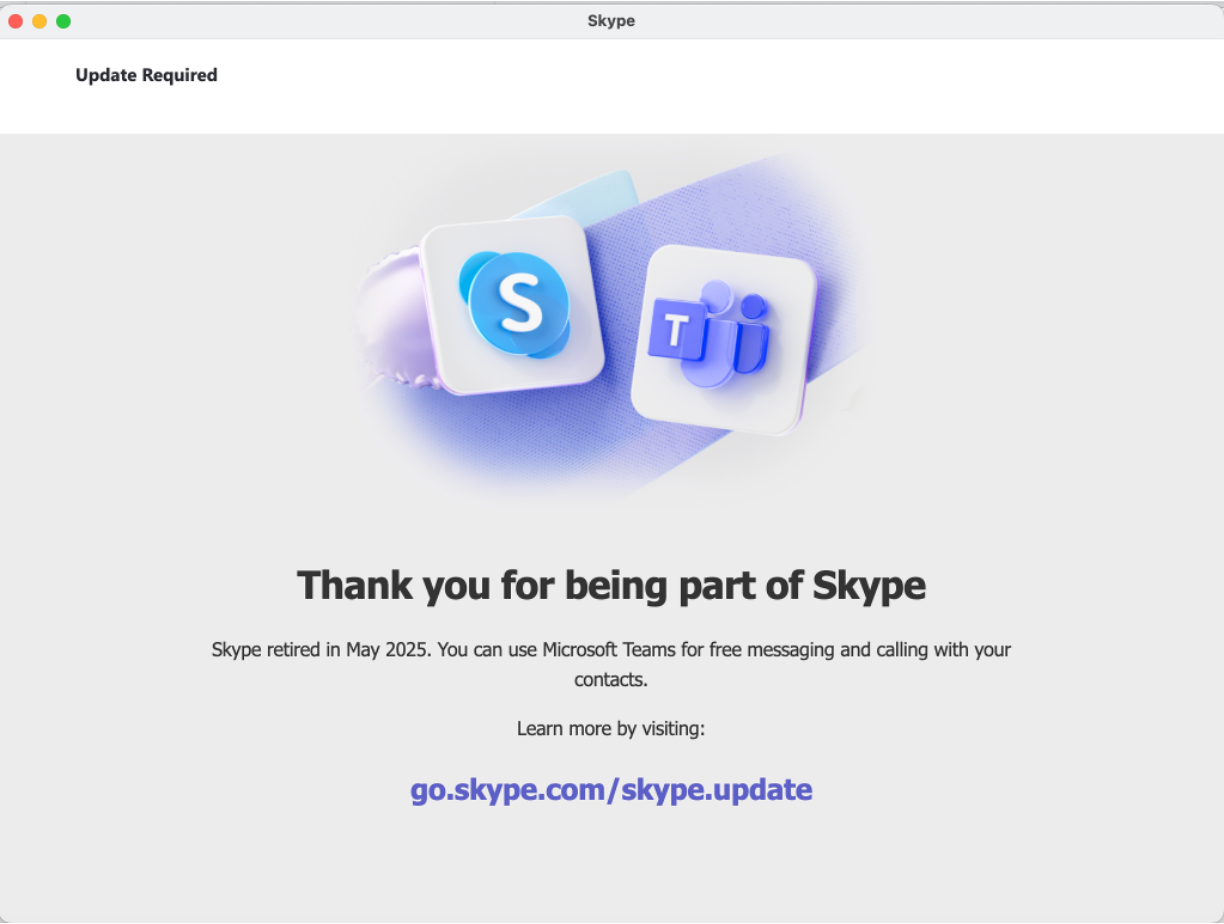
Task: Click the Thank you for being part heading
Action: pyautogui.click(x=611, y=586)
